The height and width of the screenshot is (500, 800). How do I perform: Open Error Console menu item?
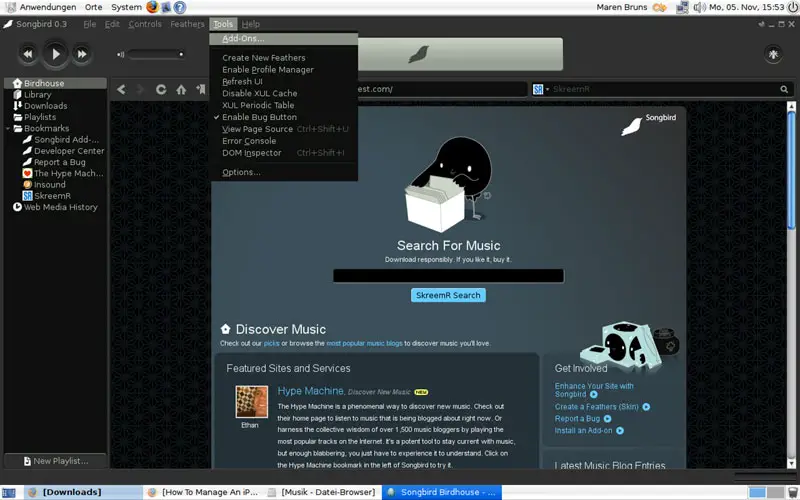point(283,141)
